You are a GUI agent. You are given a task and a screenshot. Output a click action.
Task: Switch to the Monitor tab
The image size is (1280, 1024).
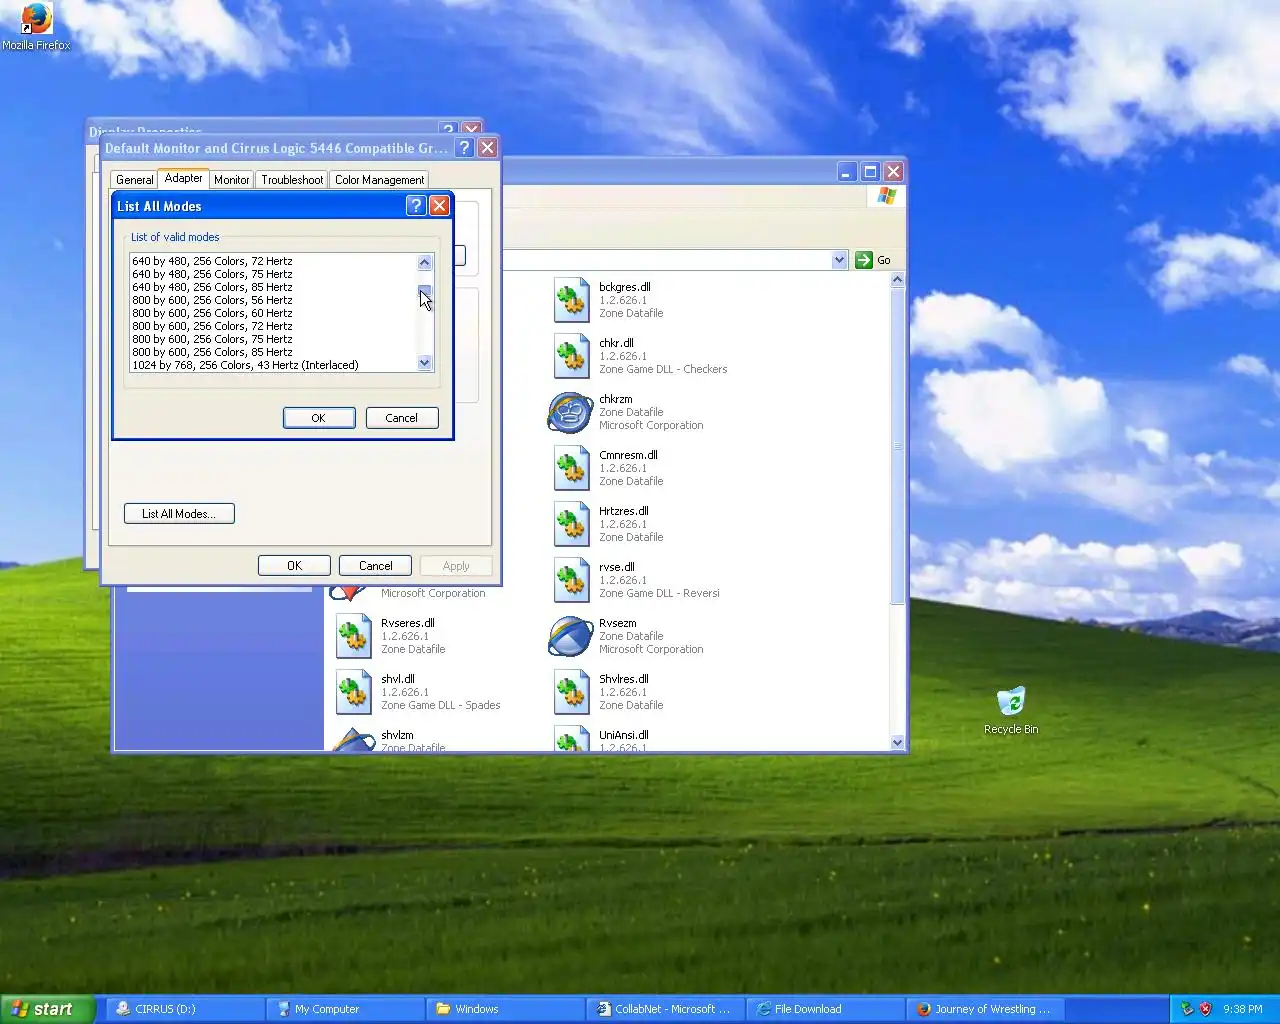[x=232, y=180]
